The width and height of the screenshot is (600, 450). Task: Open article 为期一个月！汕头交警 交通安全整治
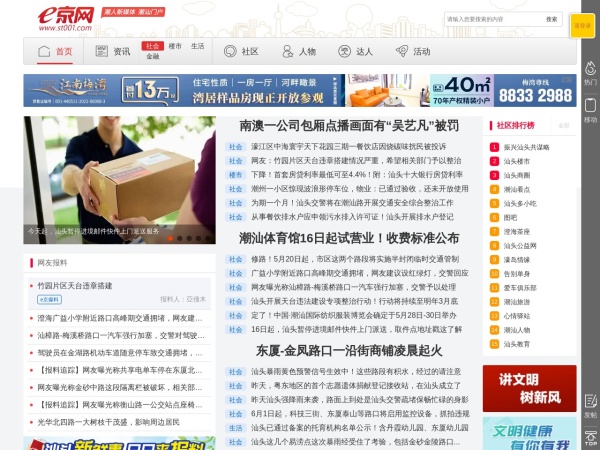352,203
